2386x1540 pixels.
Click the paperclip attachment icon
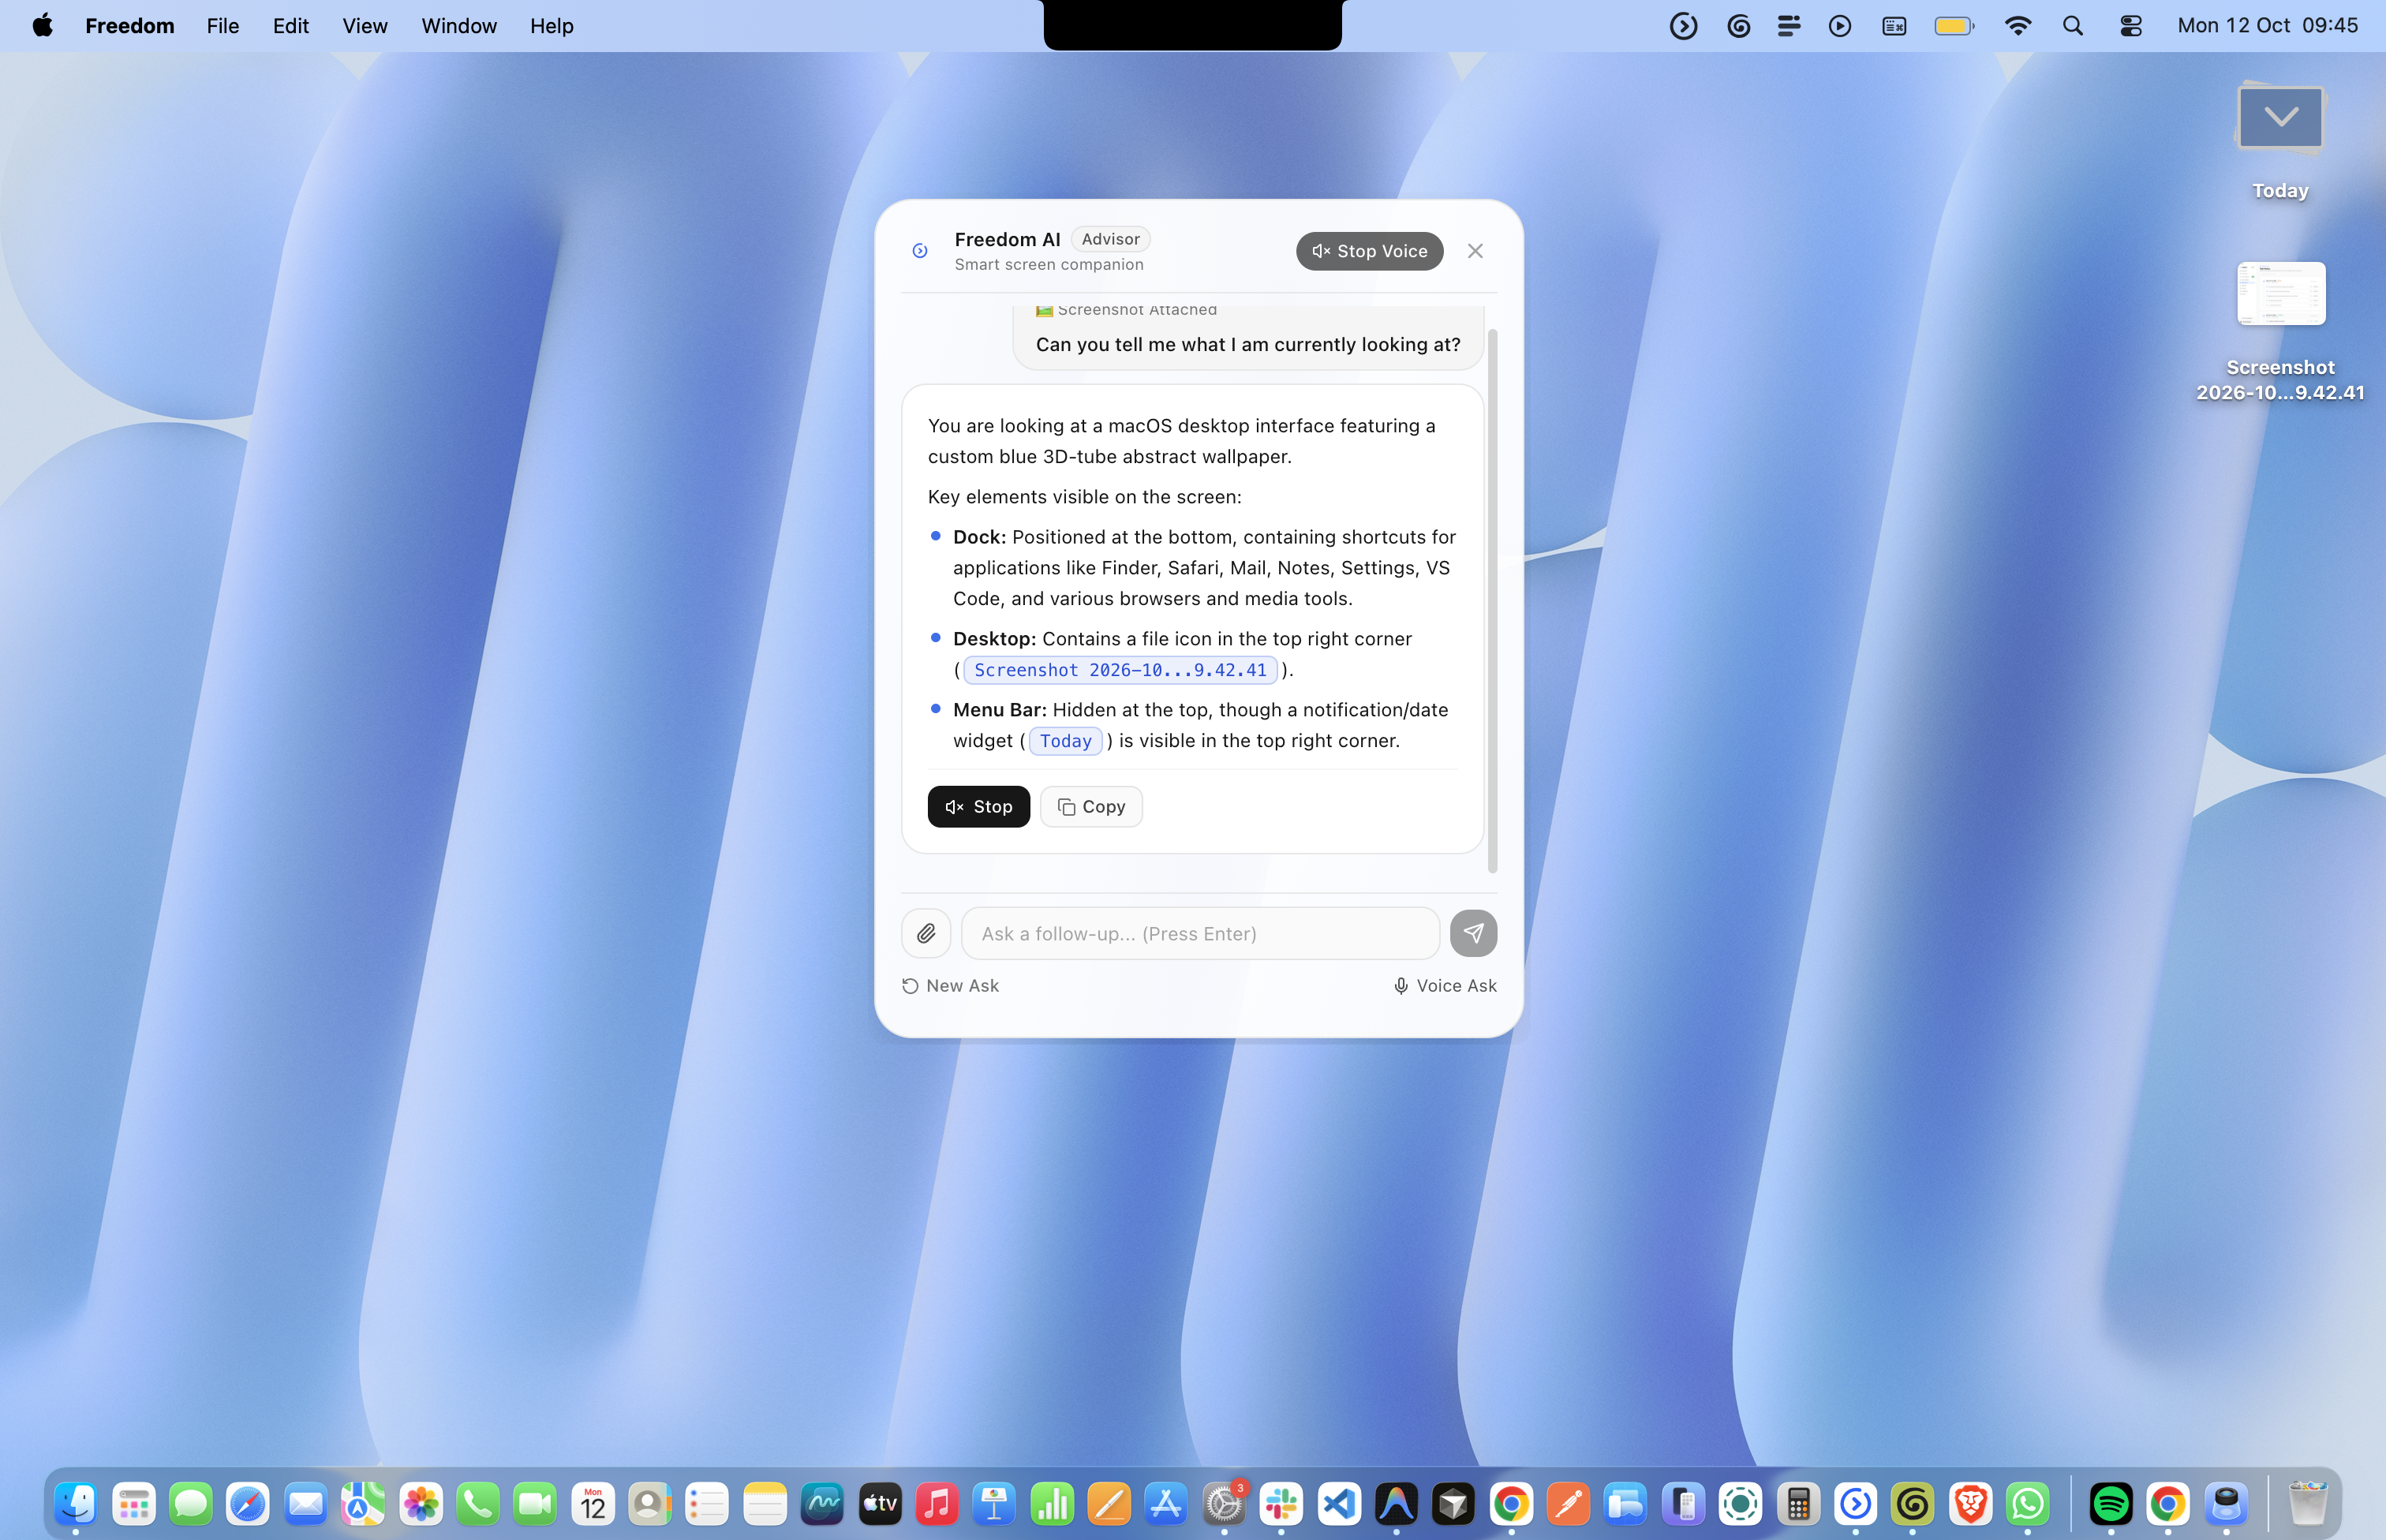tap(926, 933)
